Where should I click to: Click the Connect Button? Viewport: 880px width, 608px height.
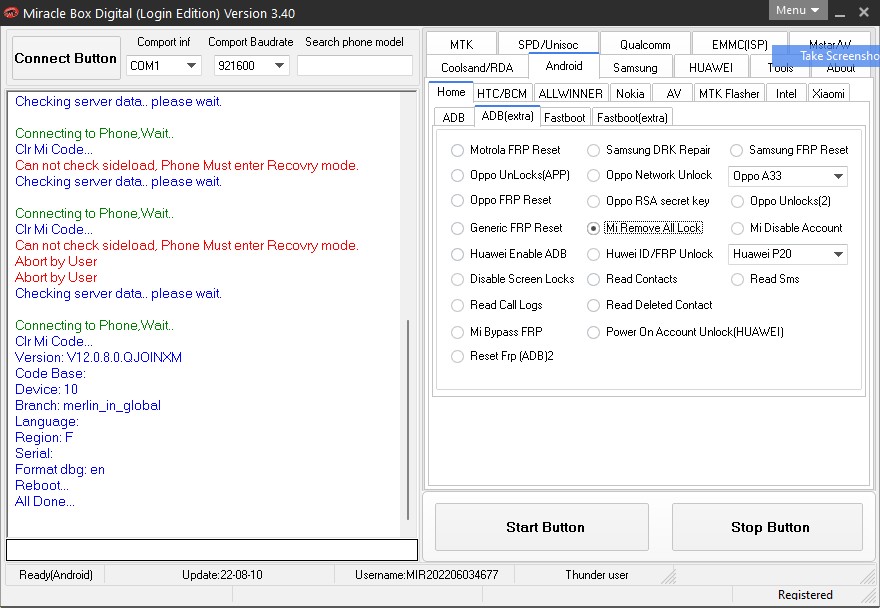coord(66,58)
